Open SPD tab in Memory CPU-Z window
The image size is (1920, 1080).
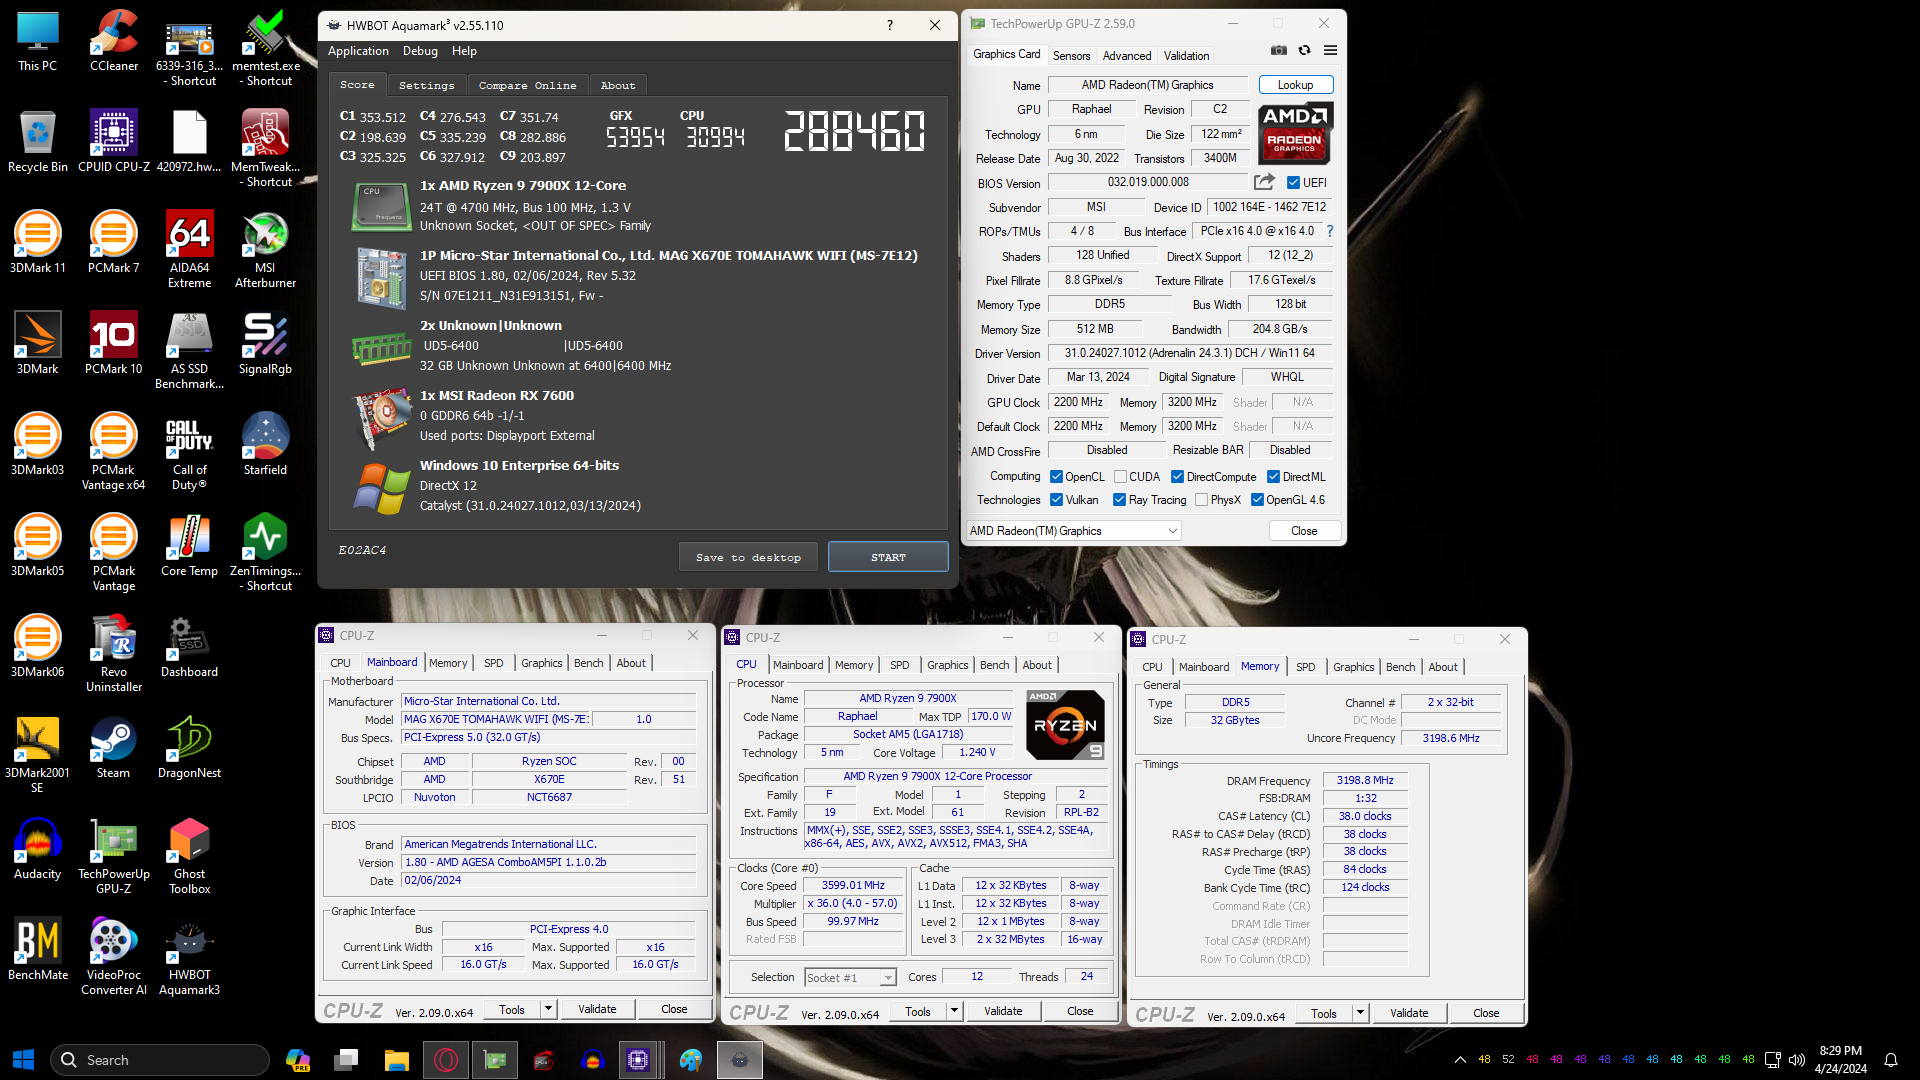coord(1305,667)
